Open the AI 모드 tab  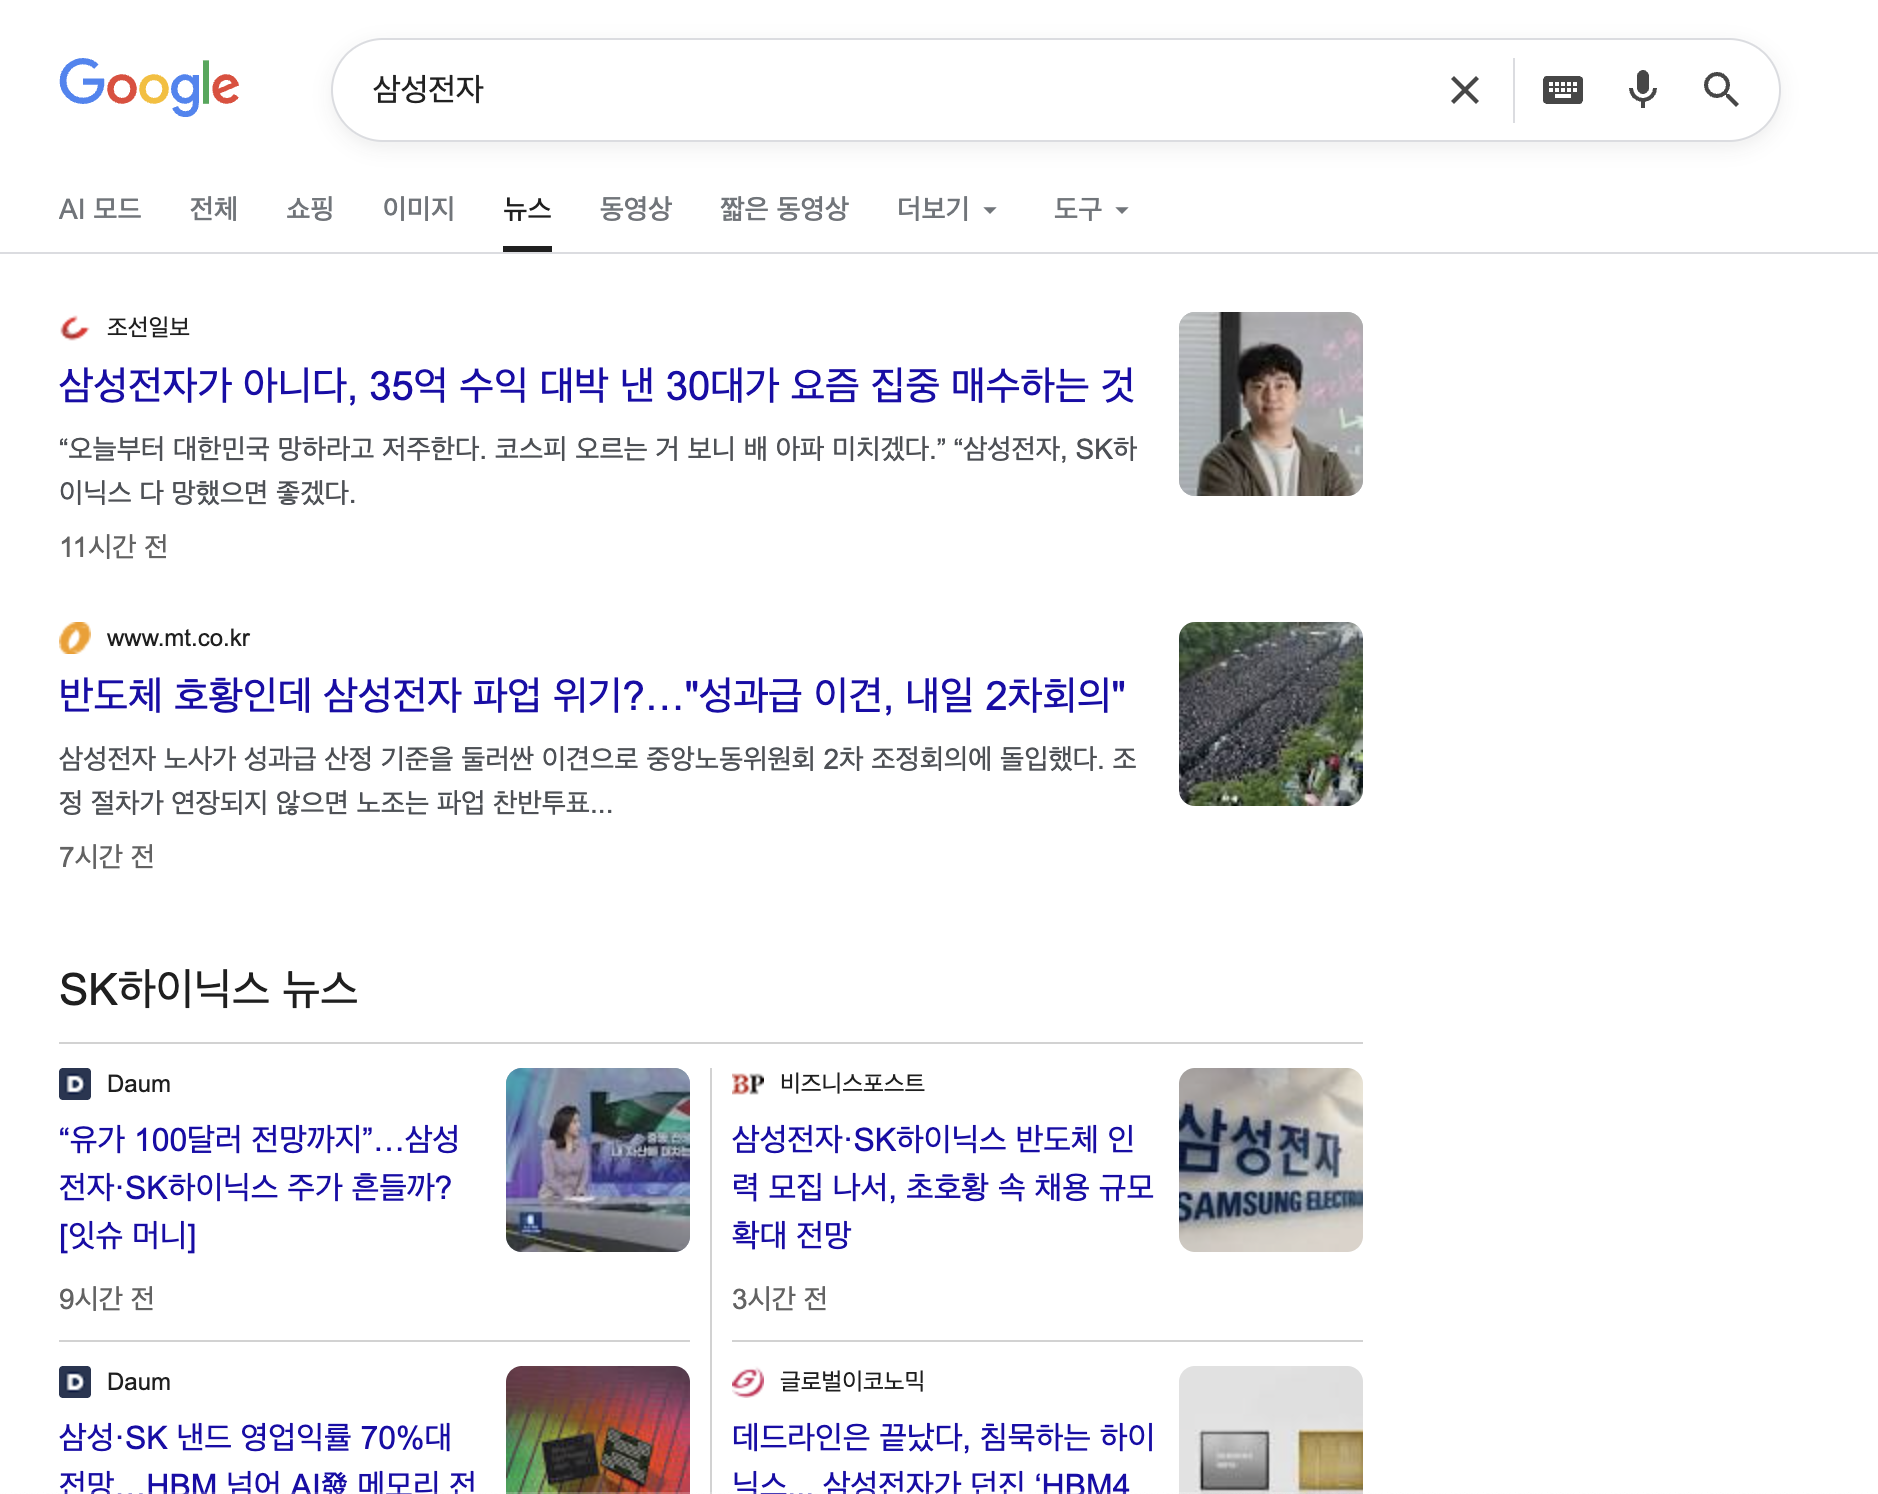100,209
